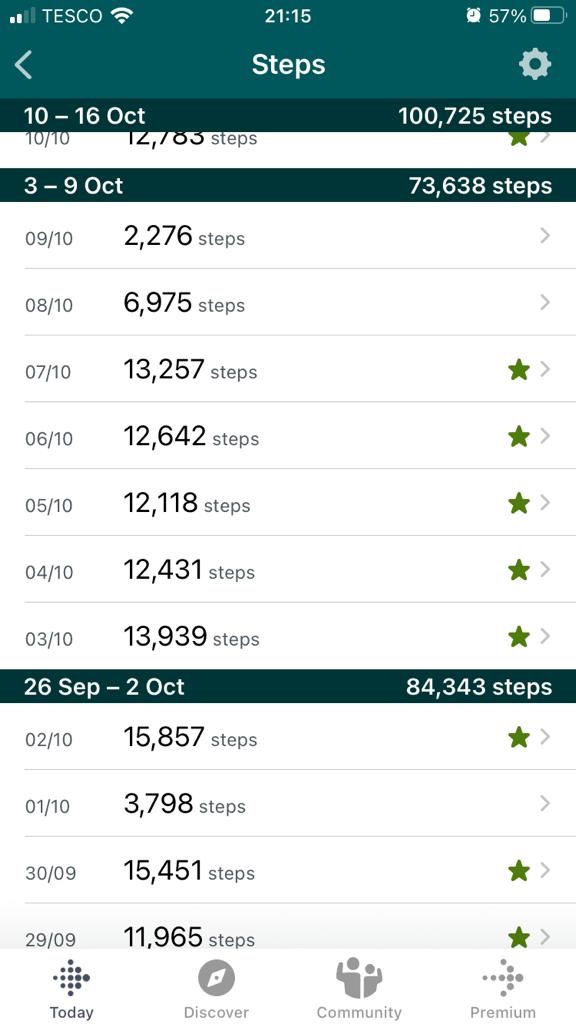Tap the goal star for 03/10
576x1024 pixels.
tap(519, 637)
